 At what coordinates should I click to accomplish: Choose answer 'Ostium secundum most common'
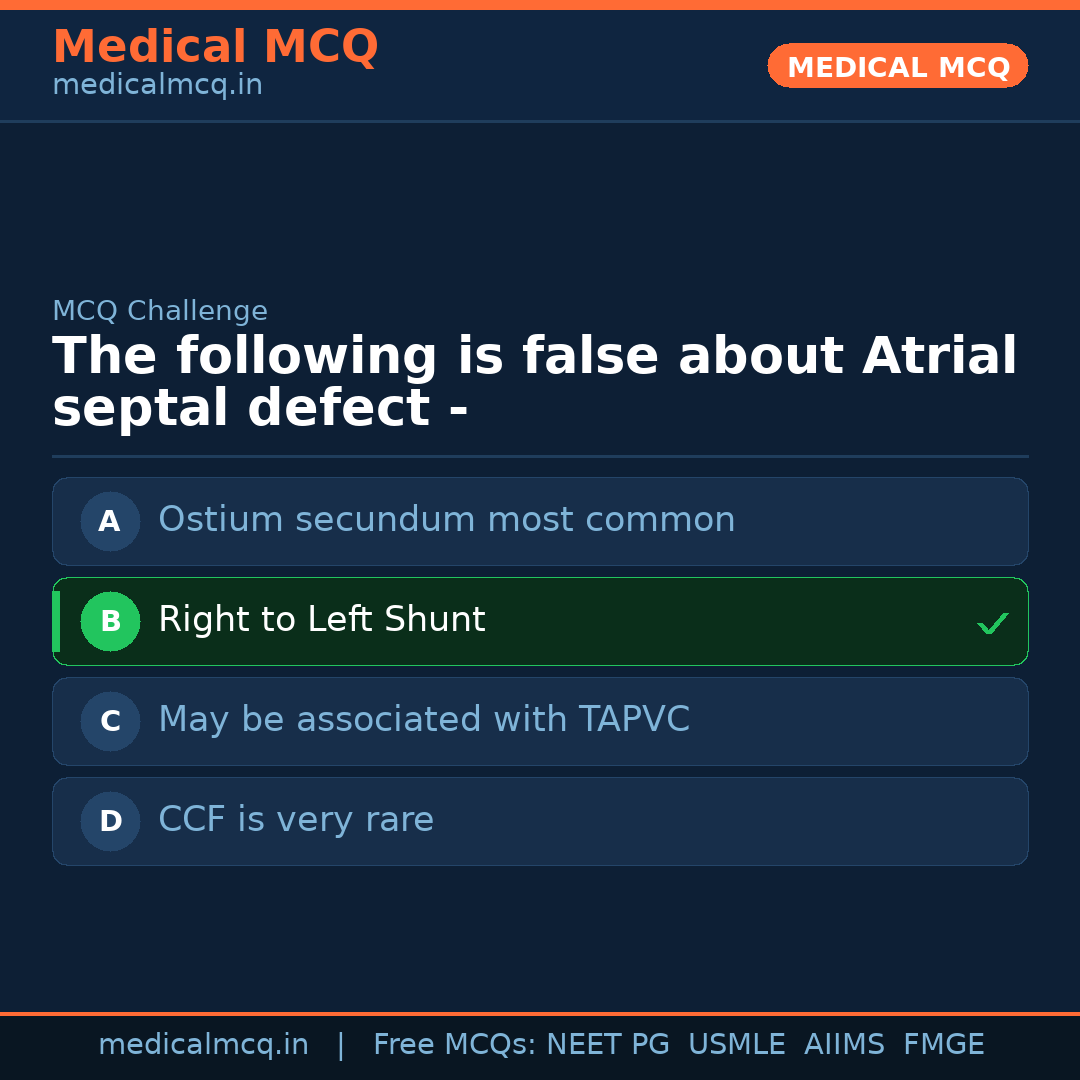pyautogui.click(x=446, y=520)
